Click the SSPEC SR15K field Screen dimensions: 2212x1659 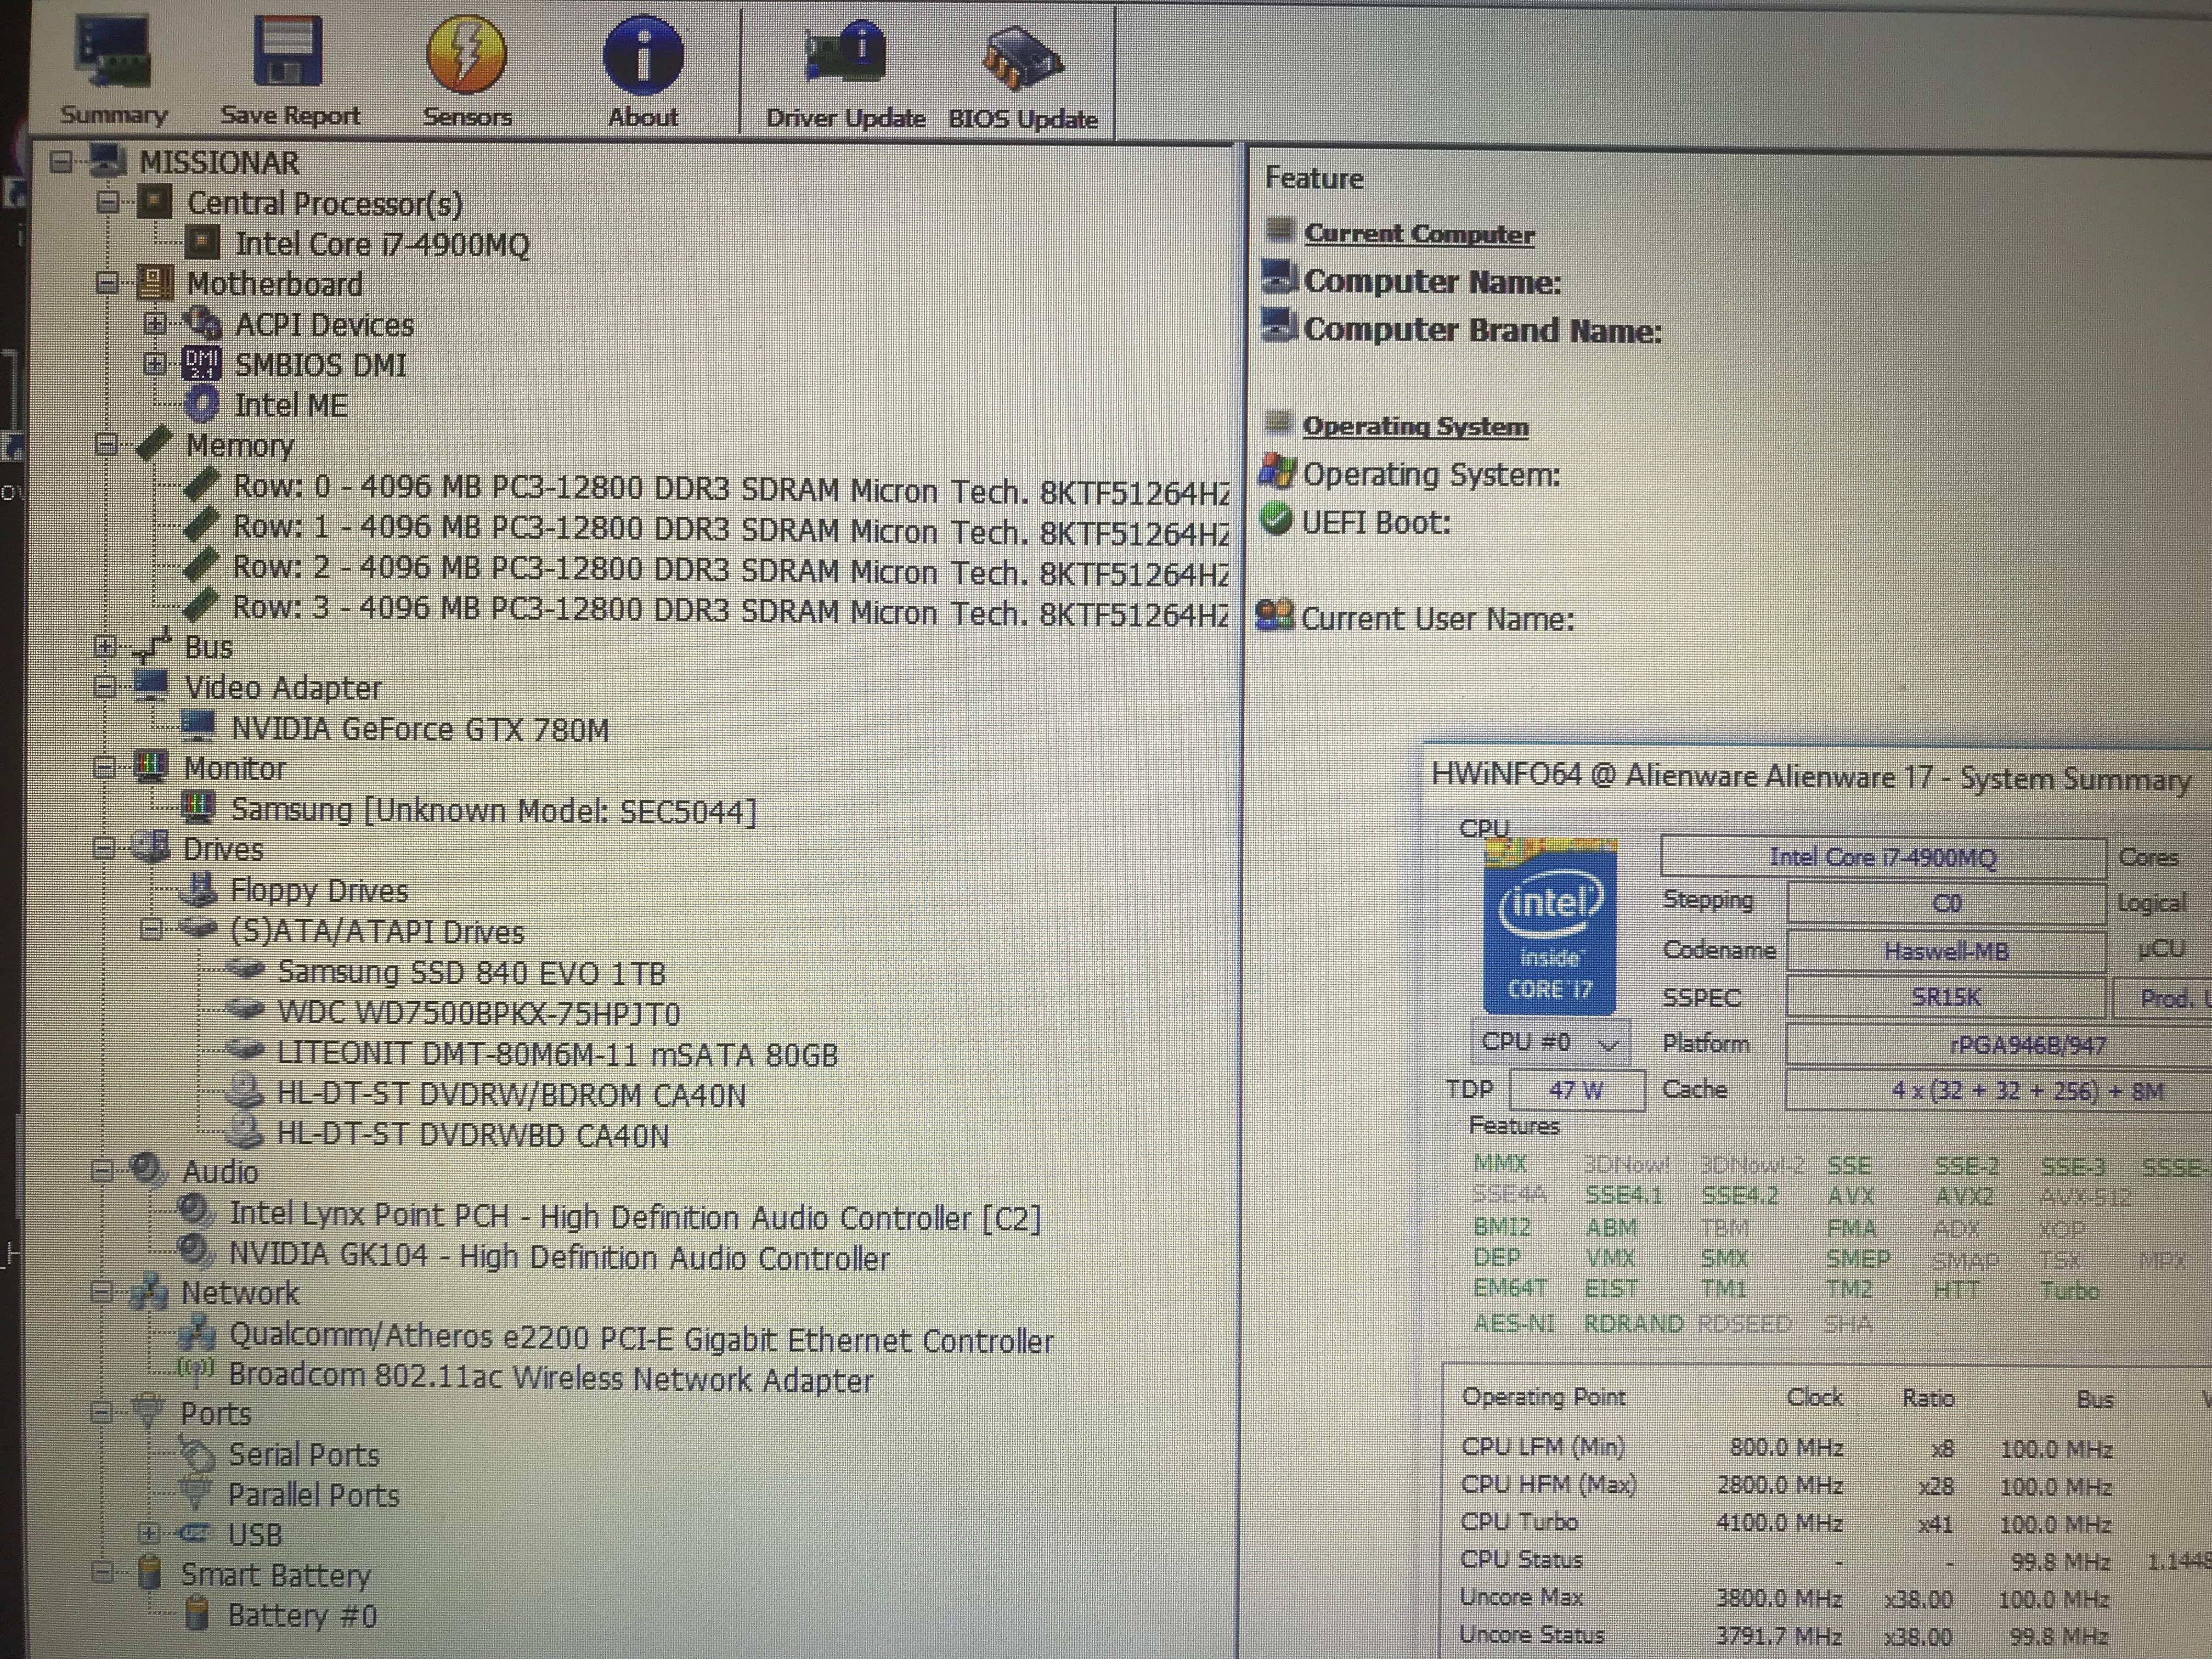(1945, 997)
